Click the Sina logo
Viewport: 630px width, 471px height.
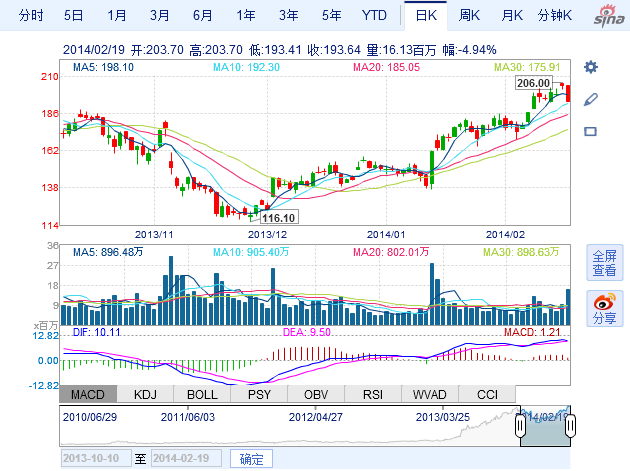click(606, 16)
